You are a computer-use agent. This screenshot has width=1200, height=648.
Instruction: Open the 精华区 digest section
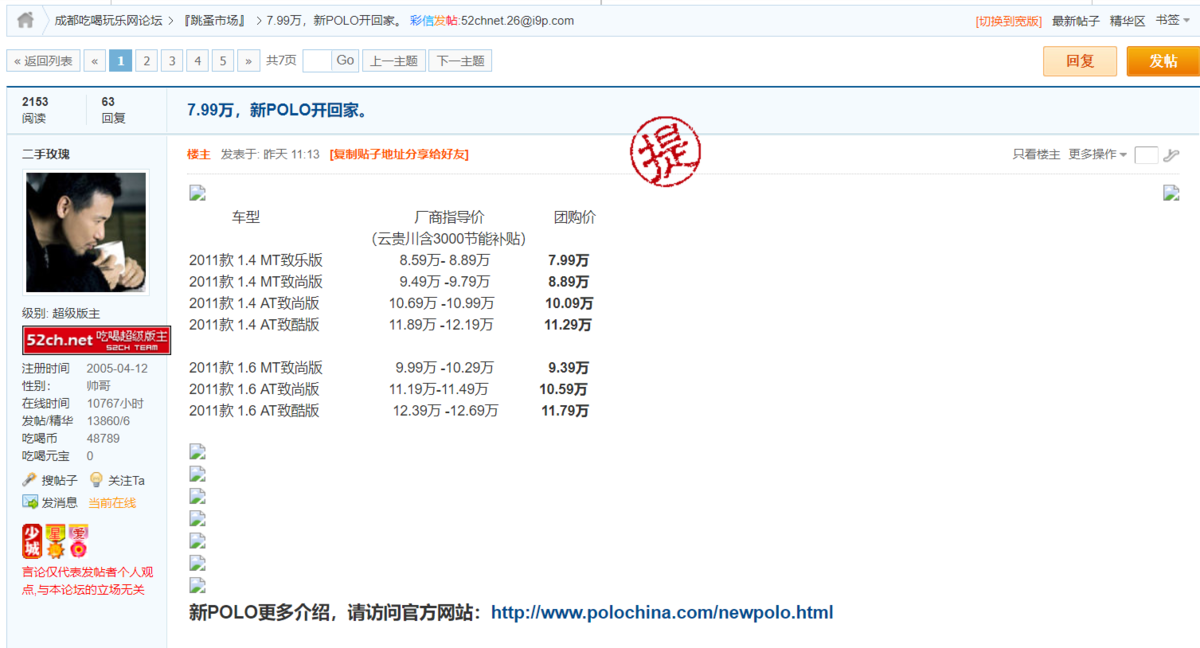[1128, 20]
